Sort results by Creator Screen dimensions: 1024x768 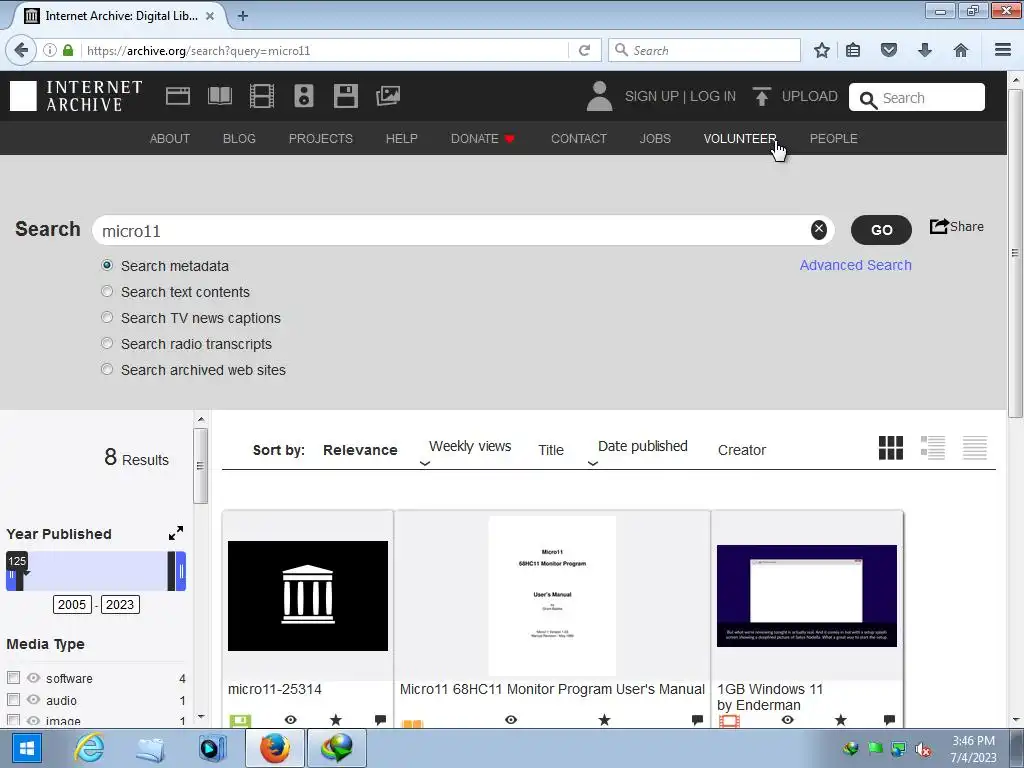[742, 450]
